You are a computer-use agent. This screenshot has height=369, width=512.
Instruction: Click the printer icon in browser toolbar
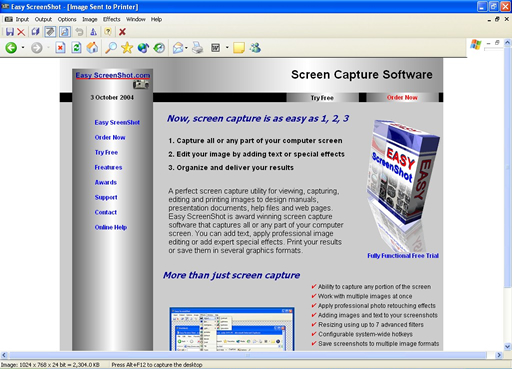[198, 48]
